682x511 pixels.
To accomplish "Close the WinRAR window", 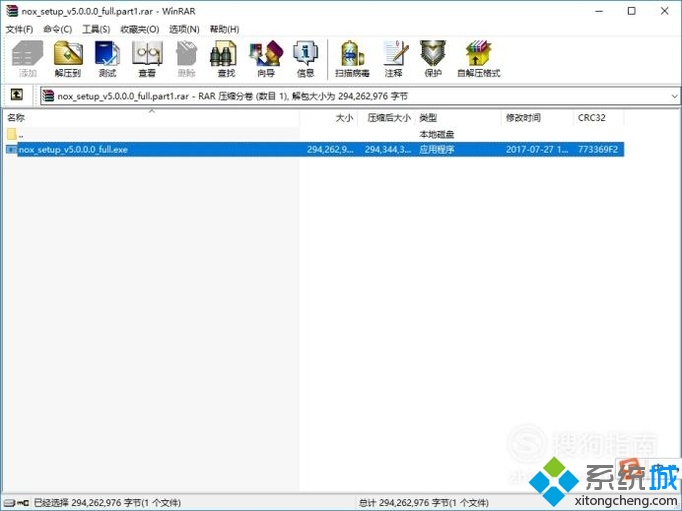I will (x=665, y=11).
